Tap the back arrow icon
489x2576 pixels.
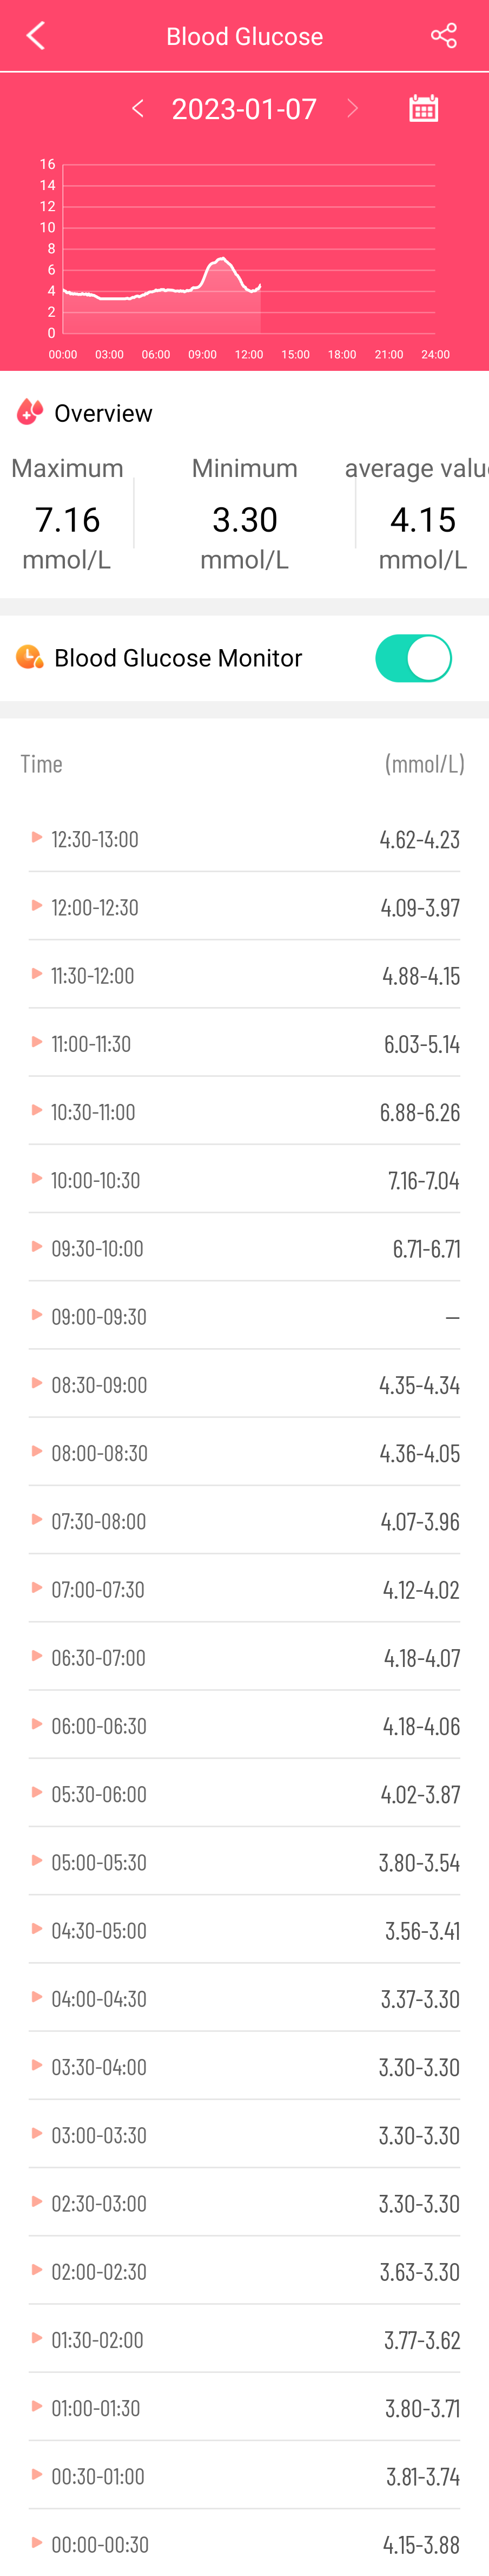click(36, 36)
